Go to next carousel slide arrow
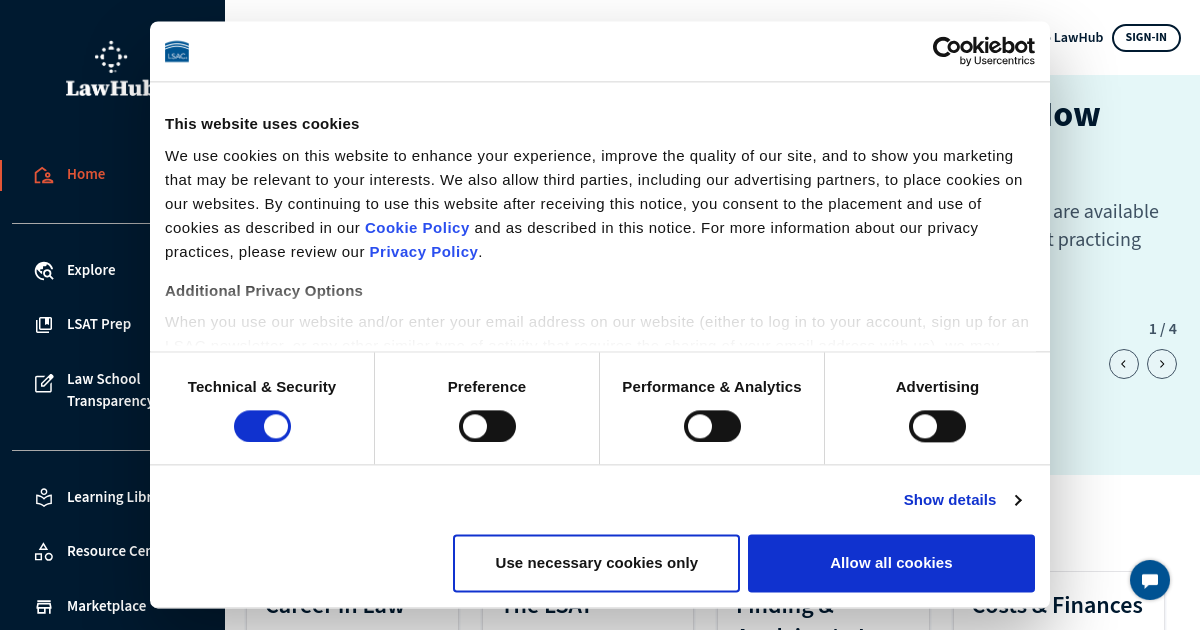This screenshot has width=1200, height=630. pos(1162,364)
